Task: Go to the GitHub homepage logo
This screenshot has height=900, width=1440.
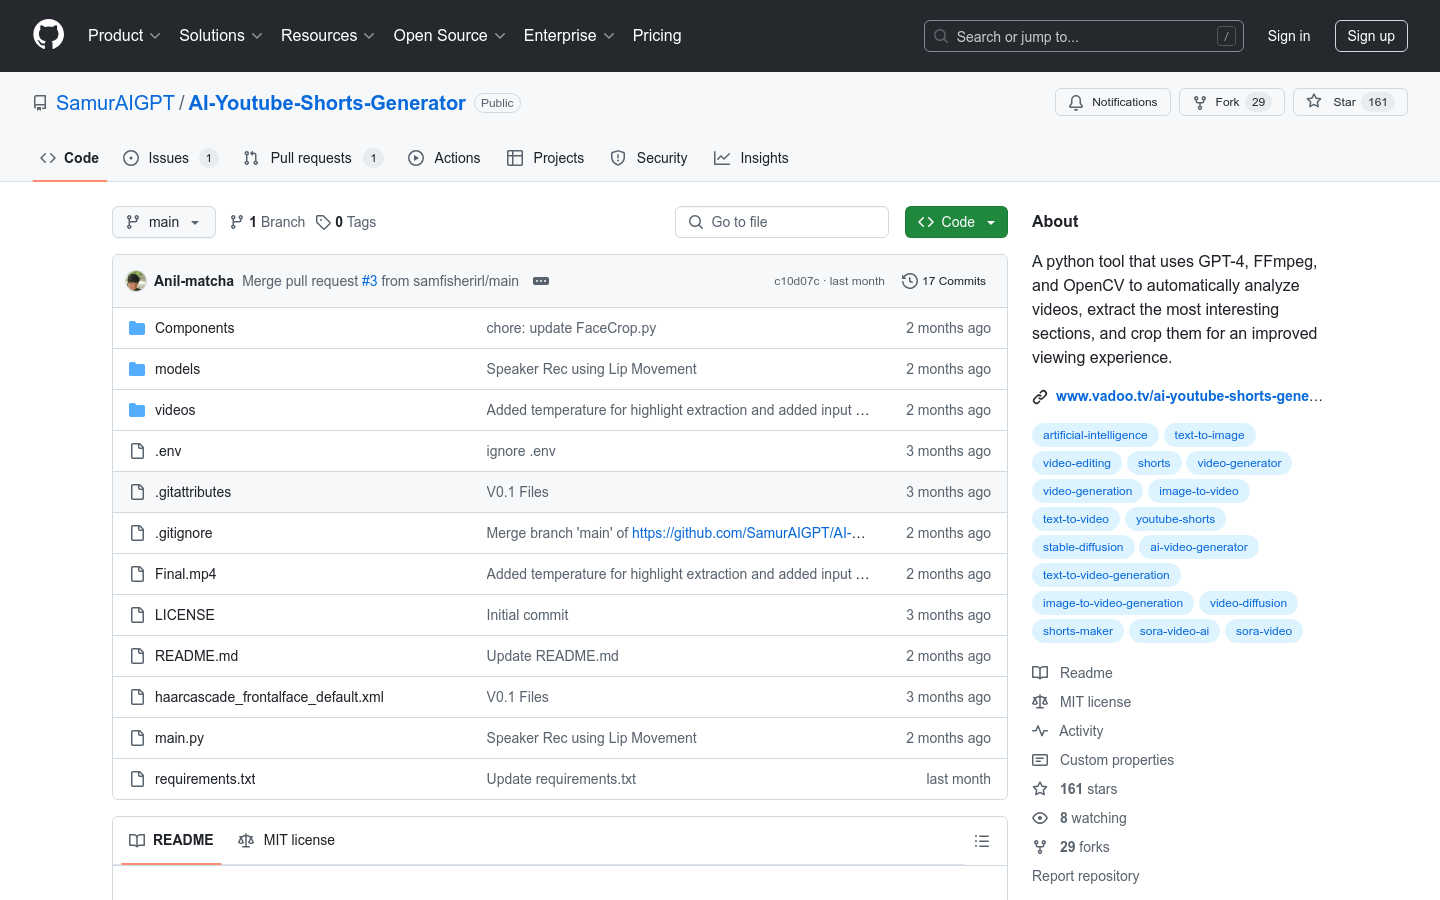Action: [x=48, y=35]
